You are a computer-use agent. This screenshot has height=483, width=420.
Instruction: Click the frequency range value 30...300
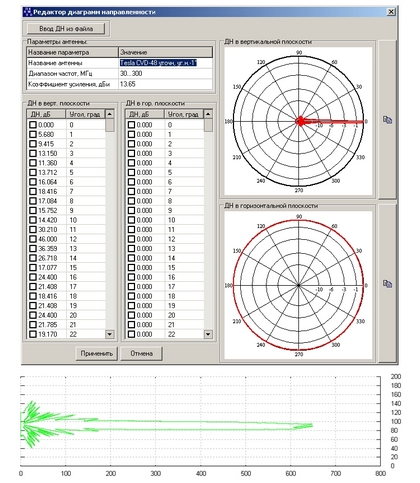pos(131,73)
